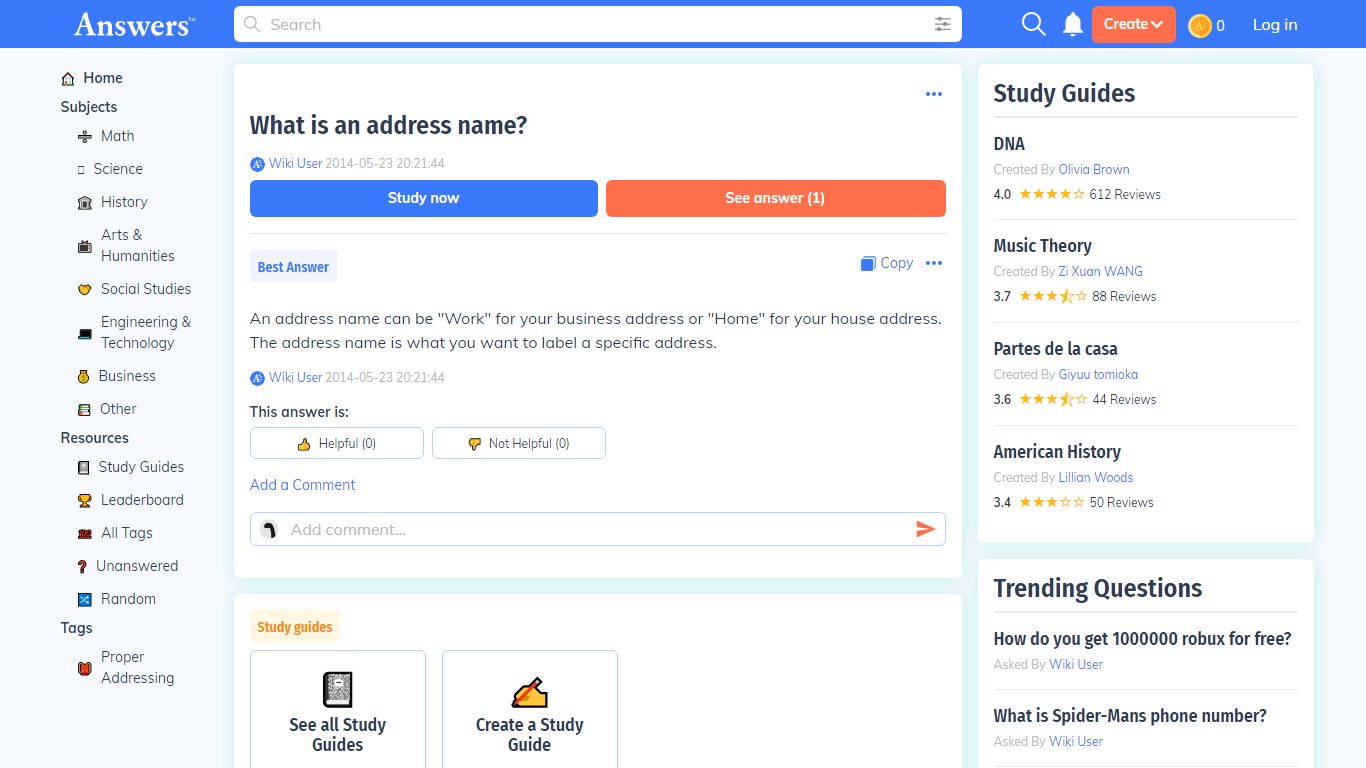The image size is (1366, 768).
Task: Click Wiki User link under the answer
Action: pos(295,377)
